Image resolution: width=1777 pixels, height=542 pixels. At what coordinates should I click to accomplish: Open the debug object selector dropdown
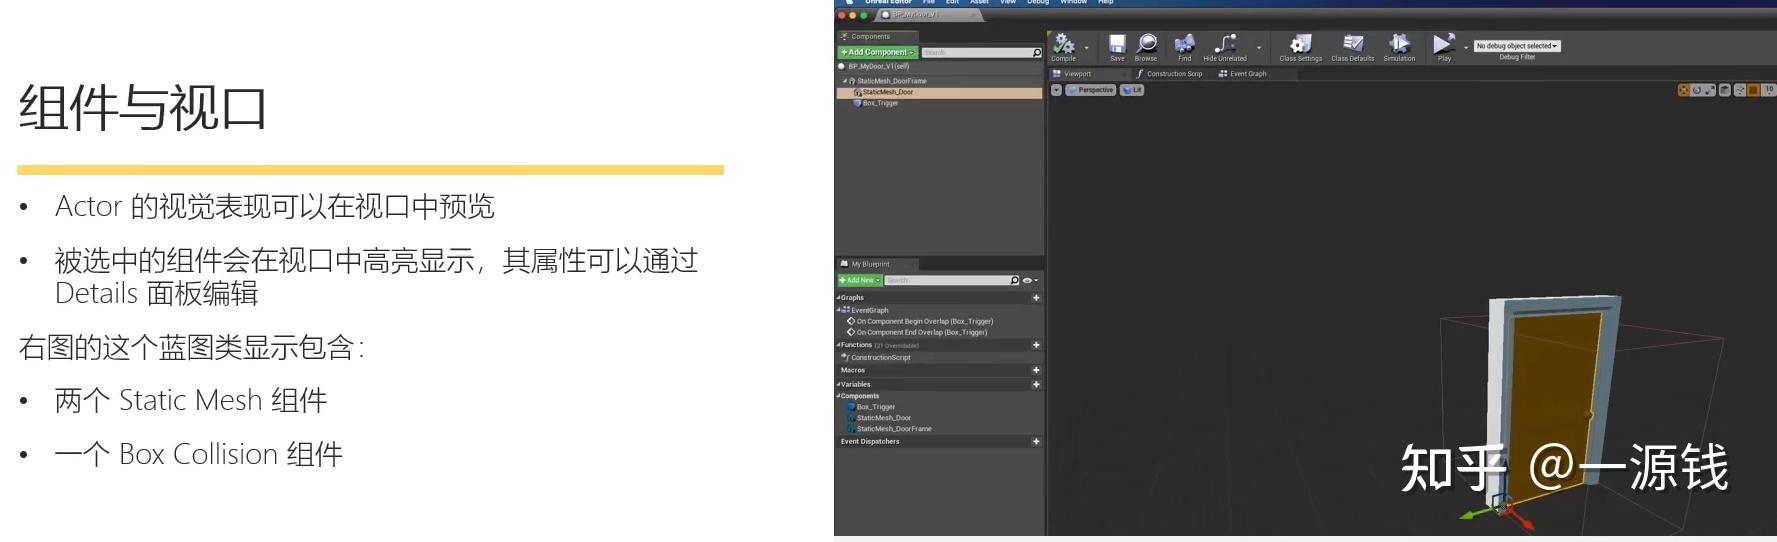(x=1517, y=46)
